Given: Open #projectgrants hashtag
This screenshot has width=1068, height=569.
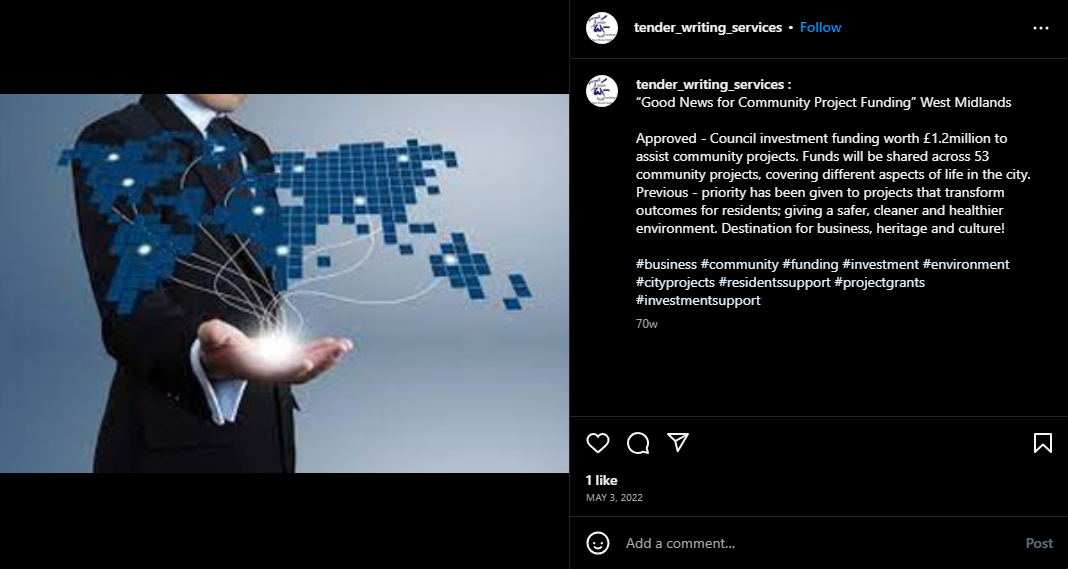Looking at the screenshot, I should tap(879, 282).
